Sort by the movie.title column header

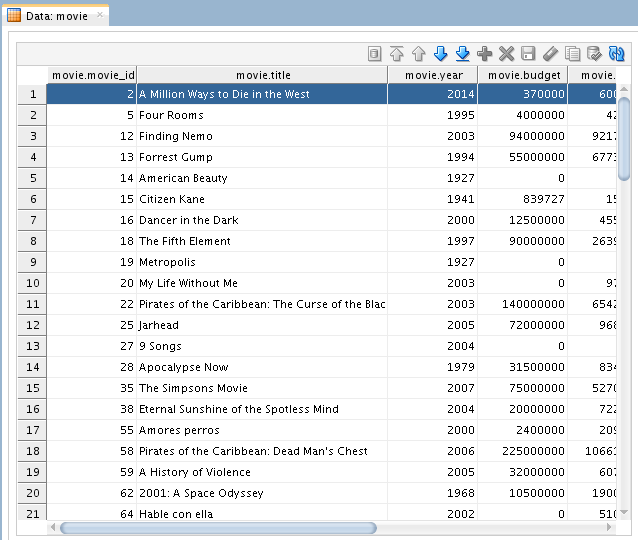(x=262, y=75)
